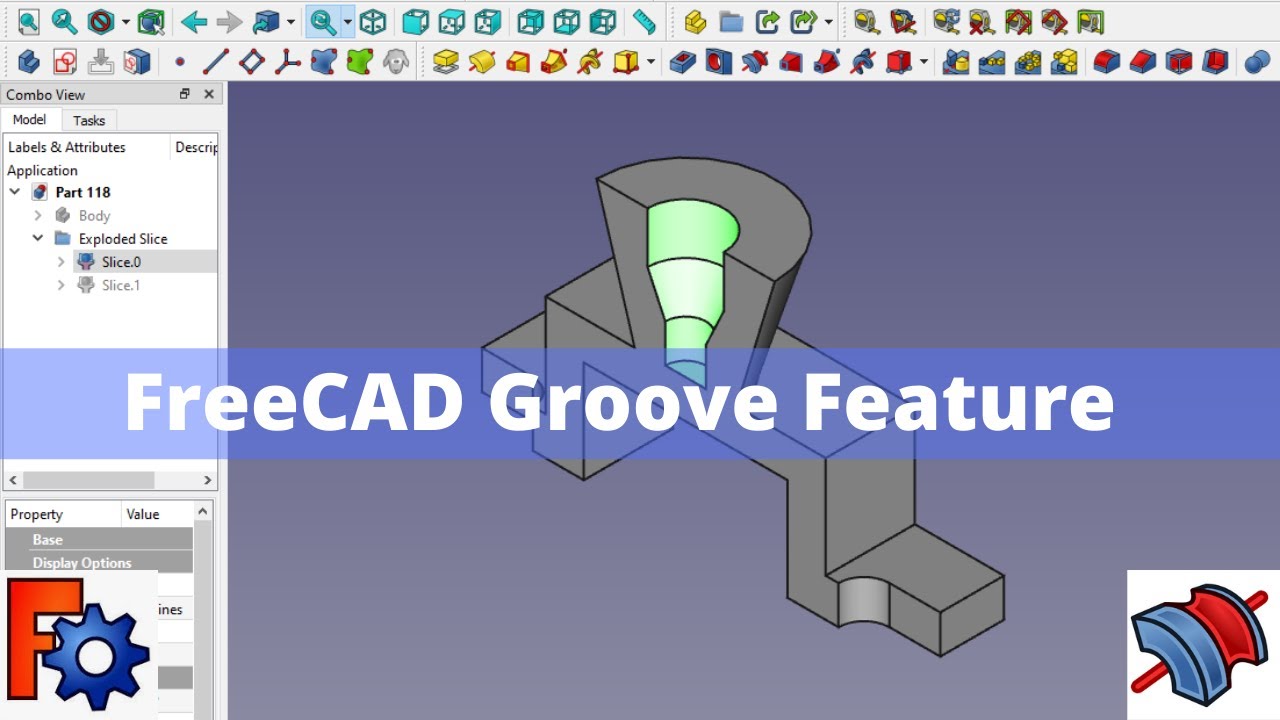Go back with the left arrow icon
Viewport: 1280px width, 720px height.
[x=193, y=21]
